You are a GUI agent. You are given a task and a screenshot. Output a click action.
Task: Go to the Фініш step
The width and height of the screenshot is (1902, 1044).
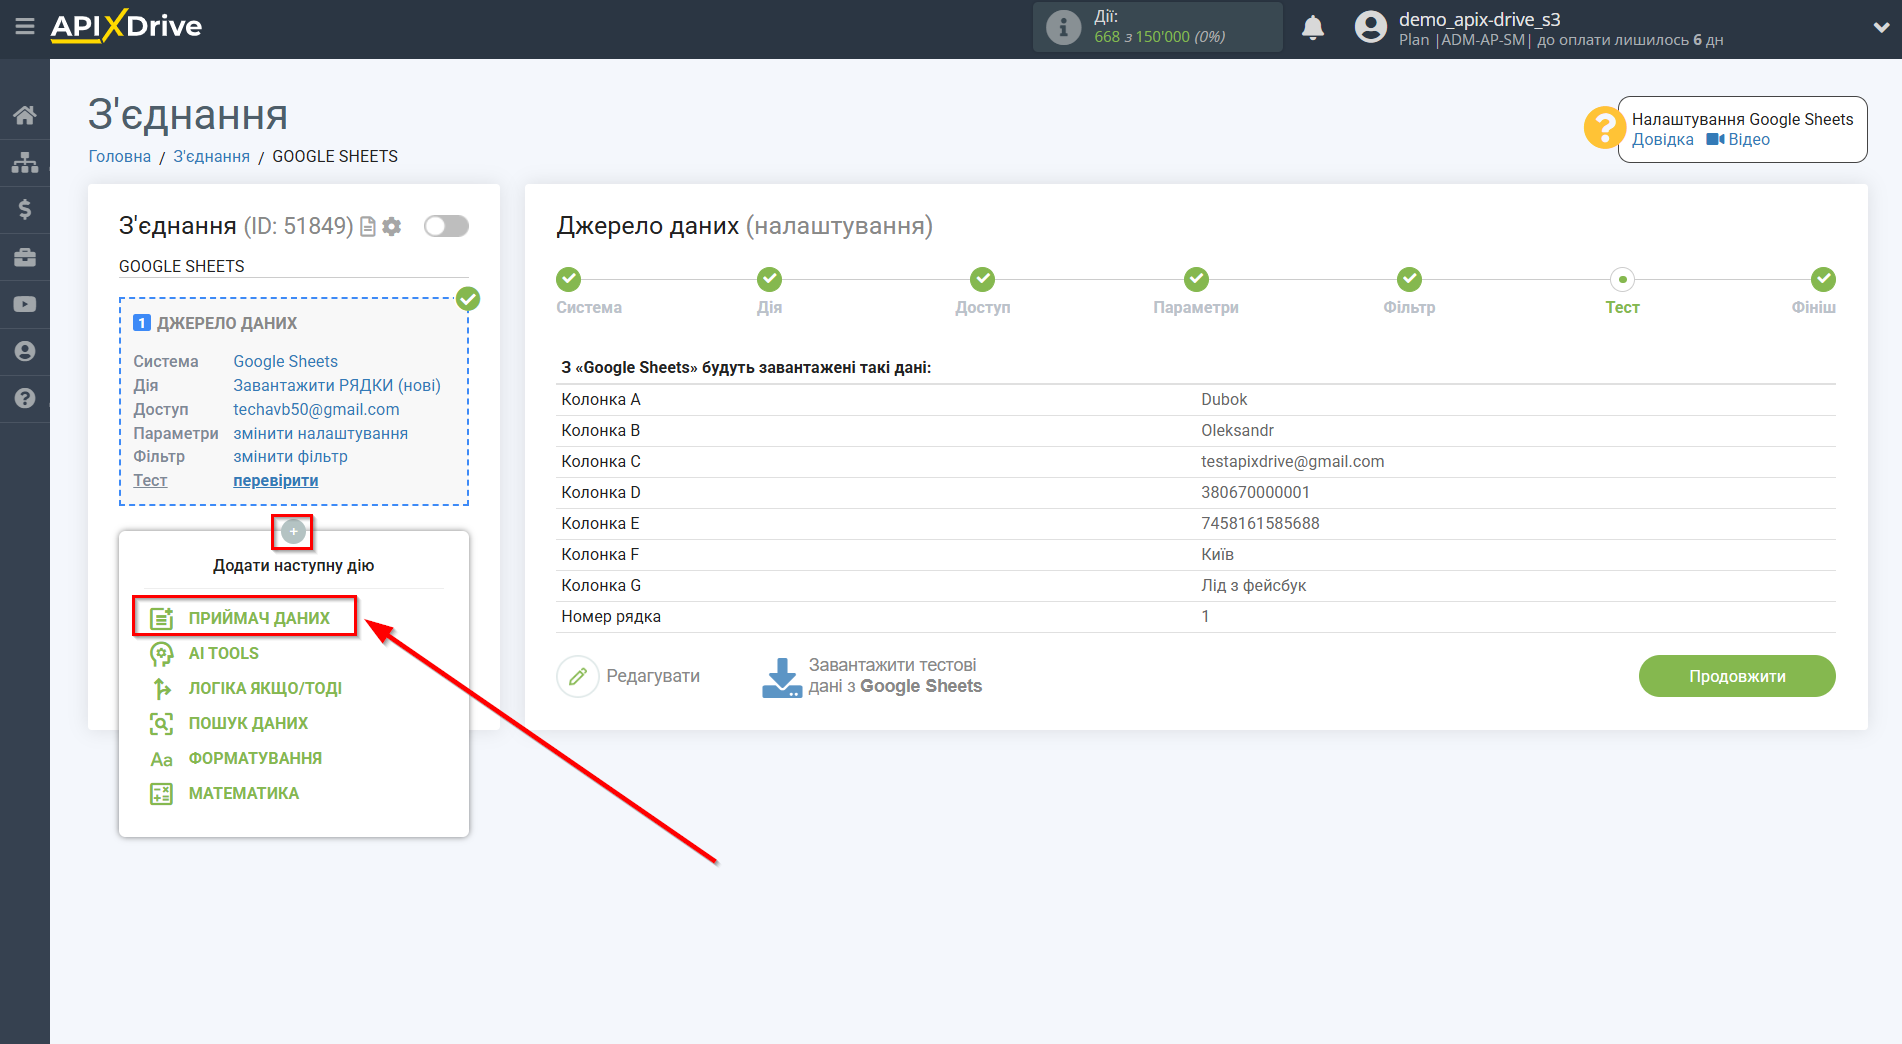point(1823,279)
